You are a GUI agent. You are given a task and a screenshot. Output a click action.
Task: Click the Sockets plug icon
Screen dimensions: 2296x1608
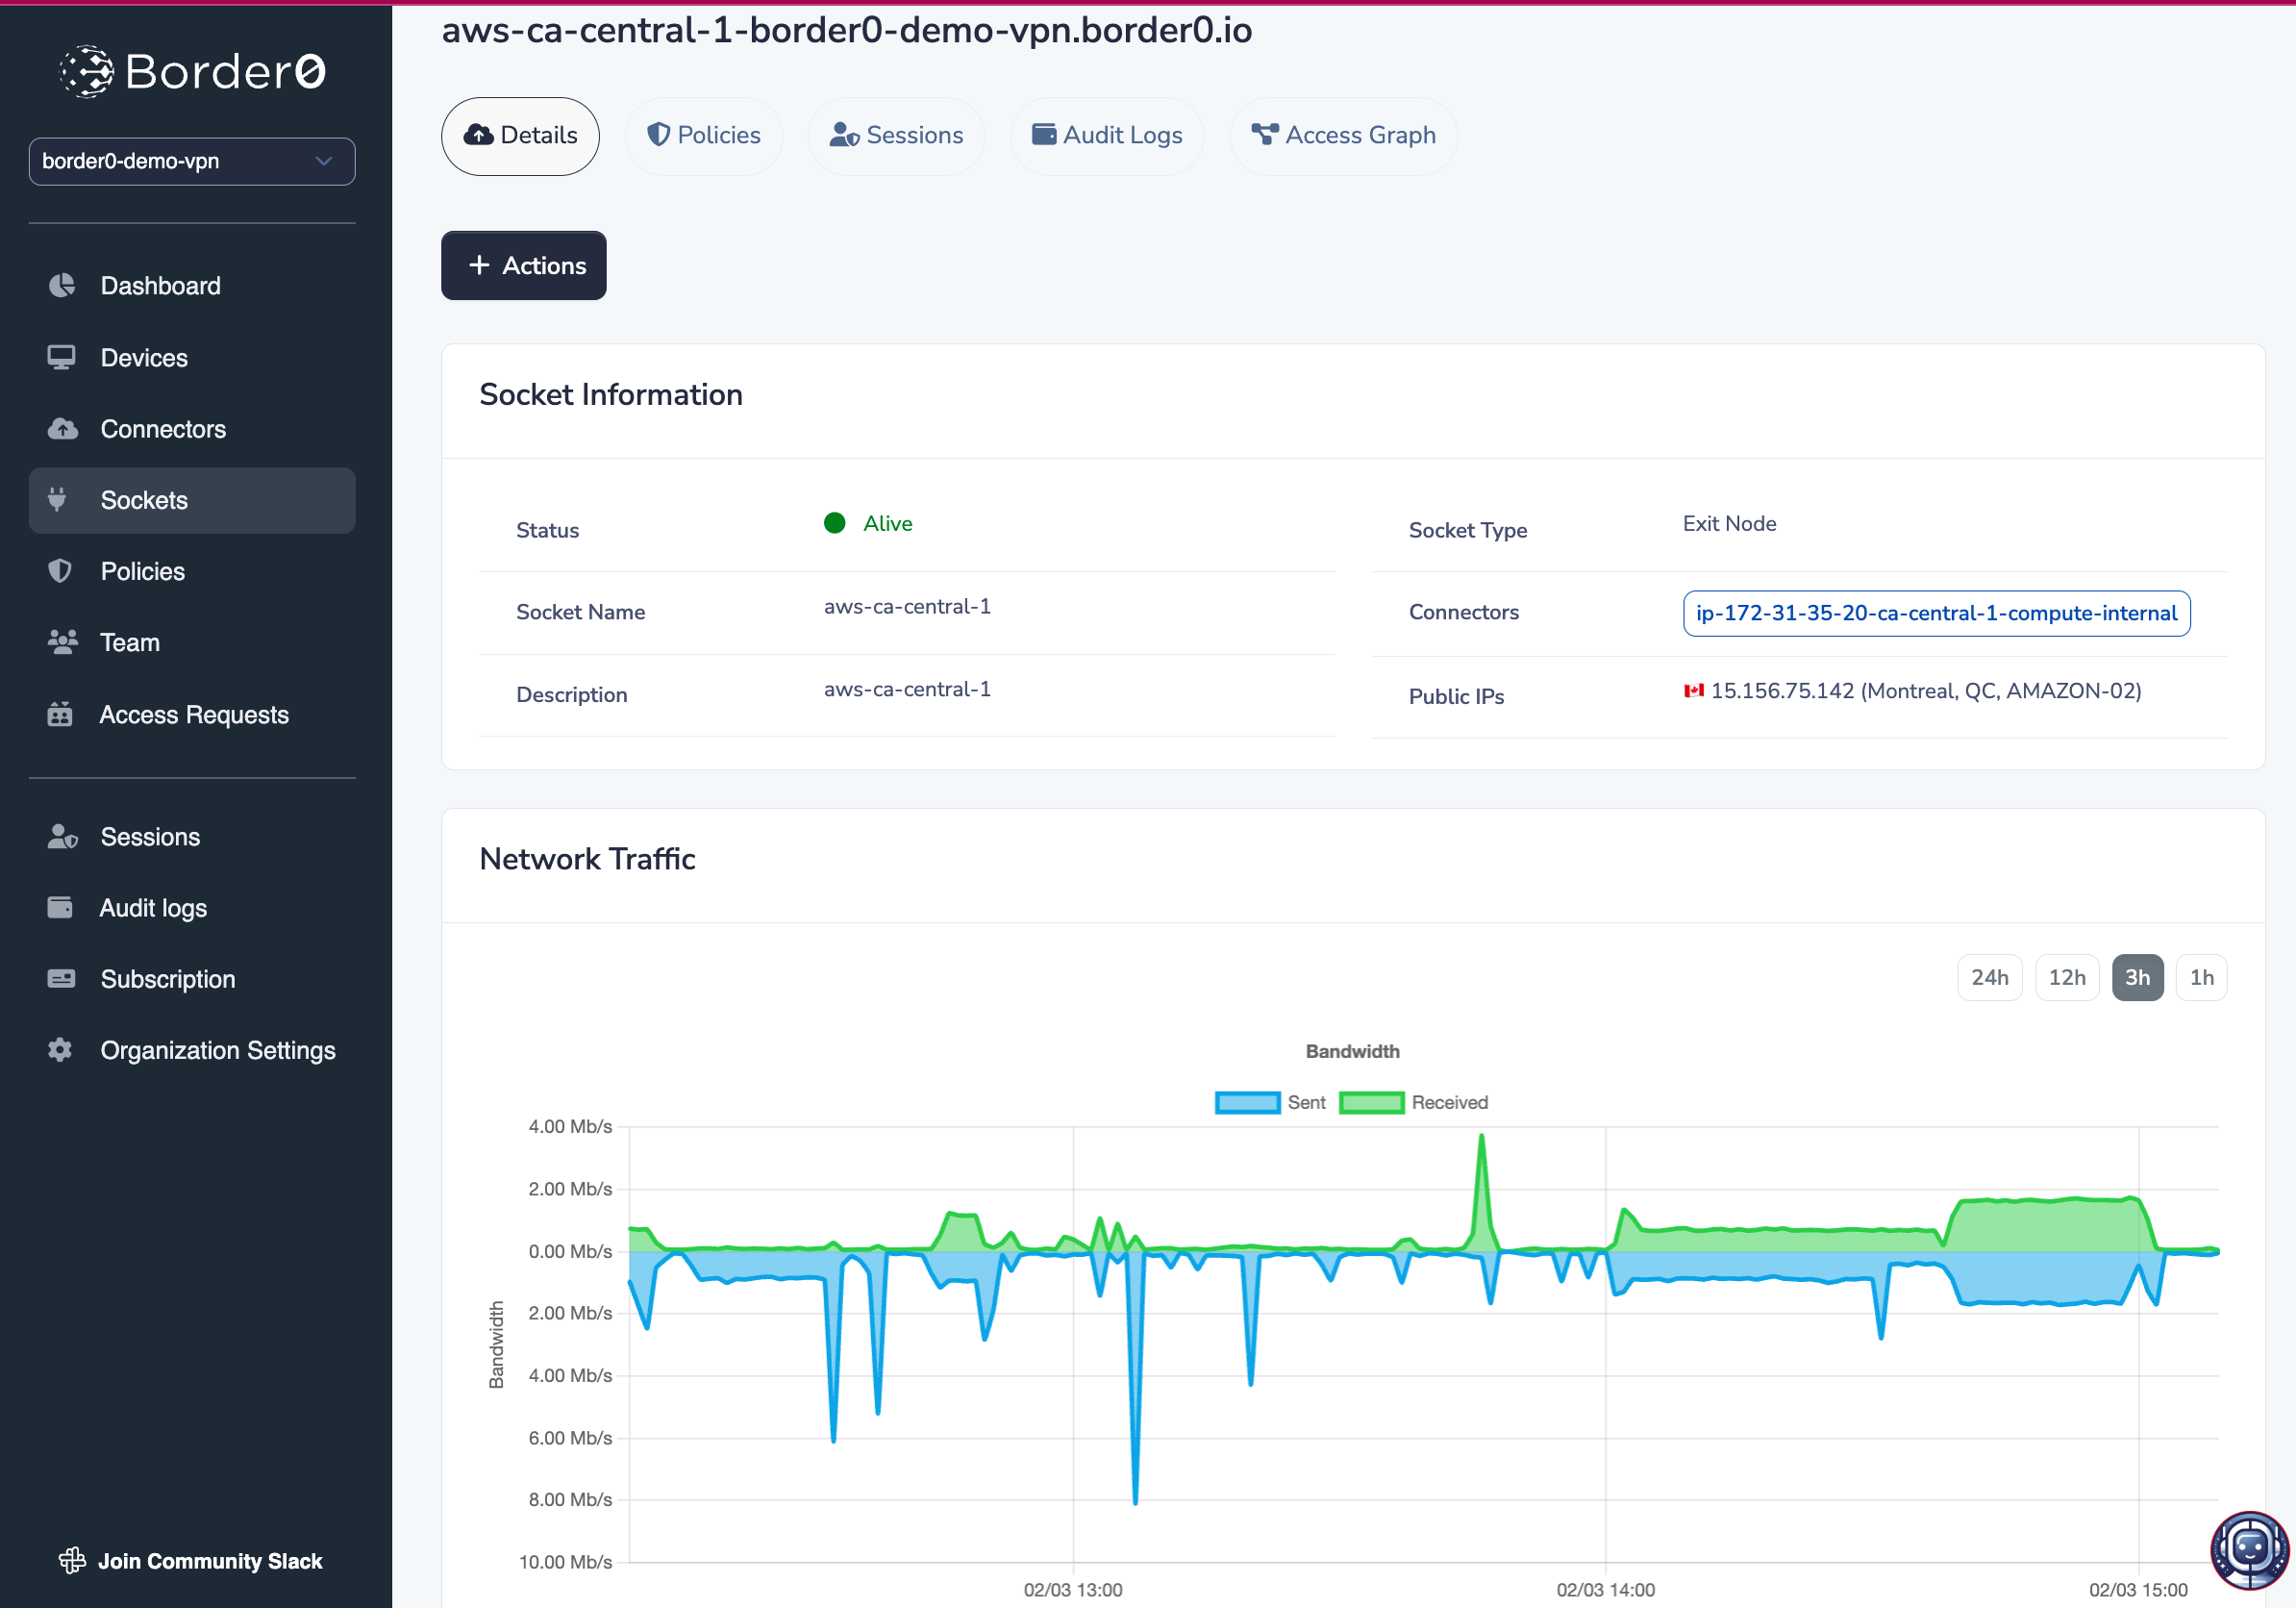58,500
